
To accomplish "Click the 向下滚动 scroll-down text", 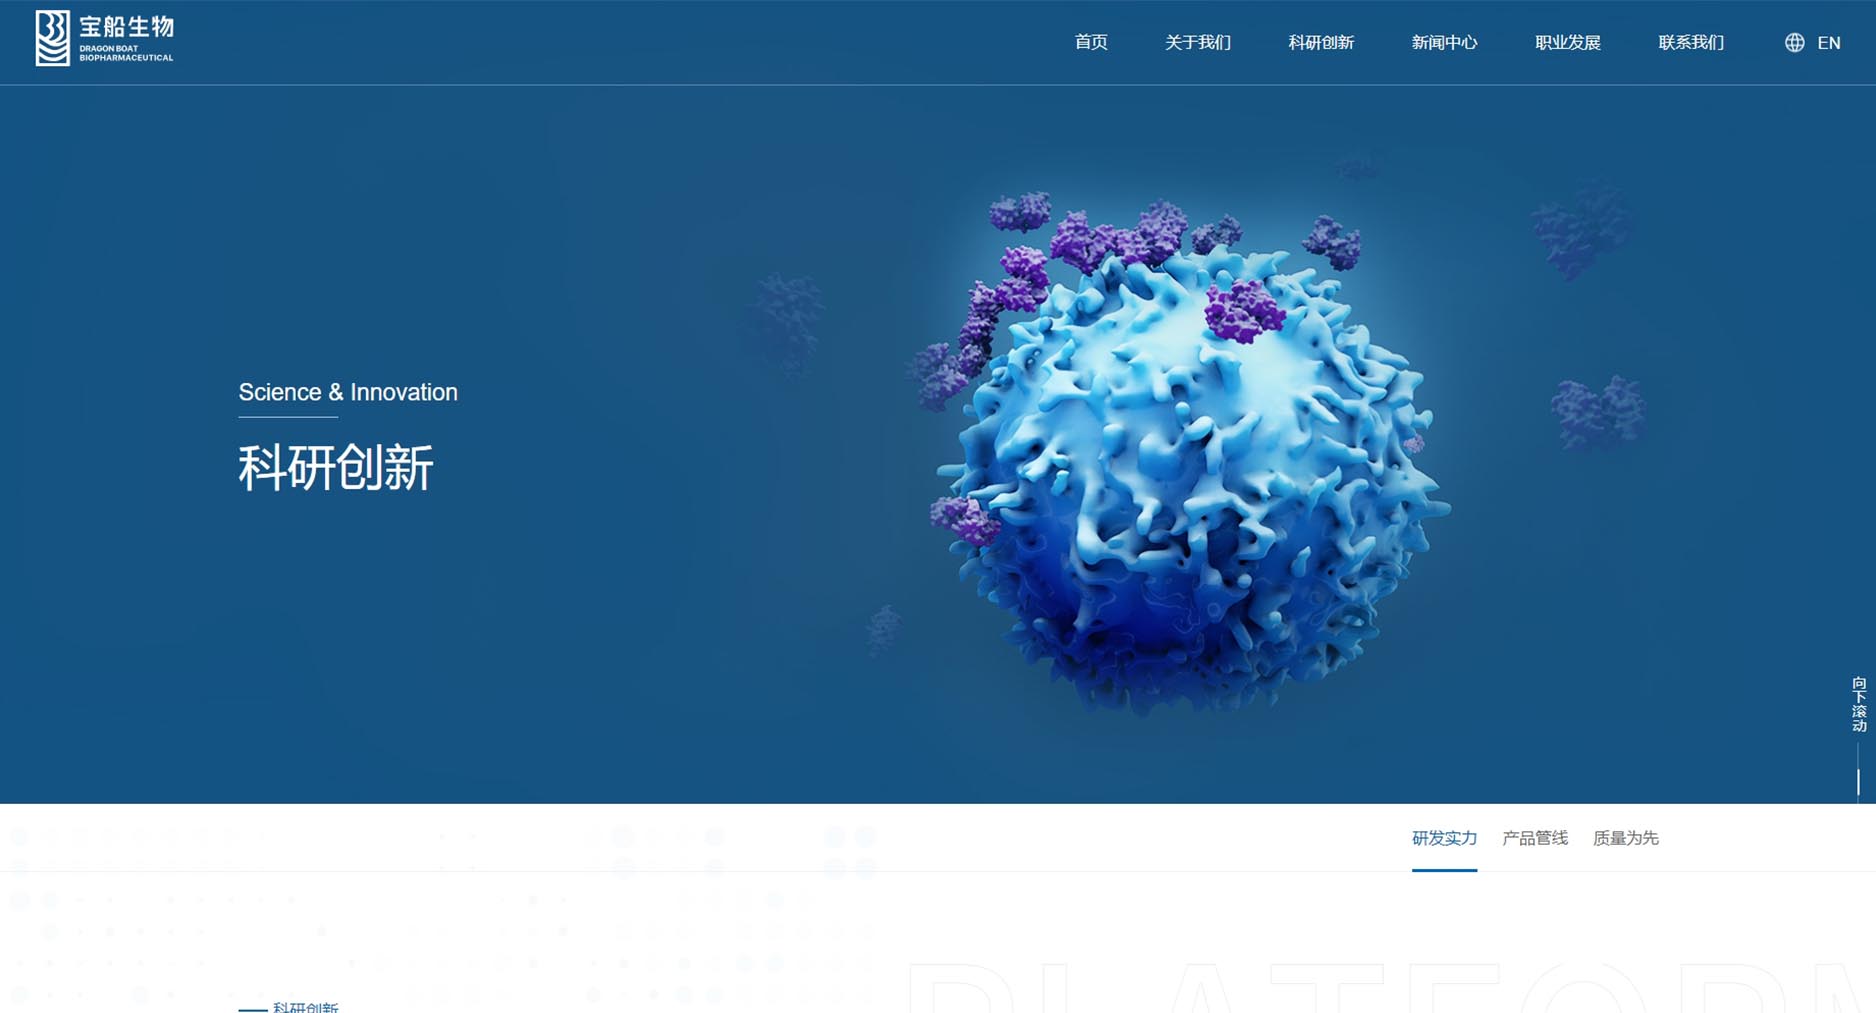I will [x=1858, y=704].
